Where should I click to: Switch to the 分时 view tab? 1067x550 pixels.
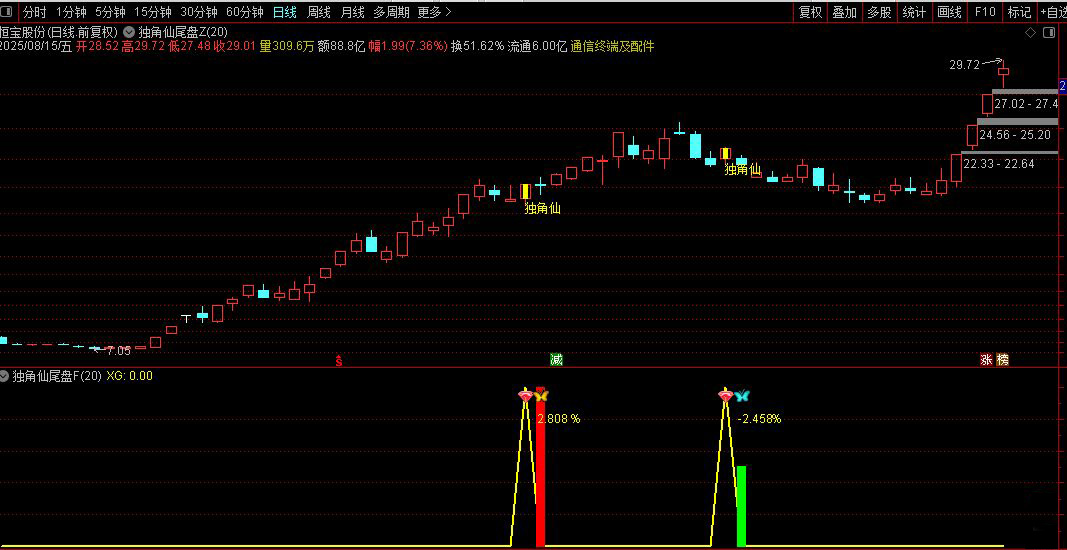34,12
